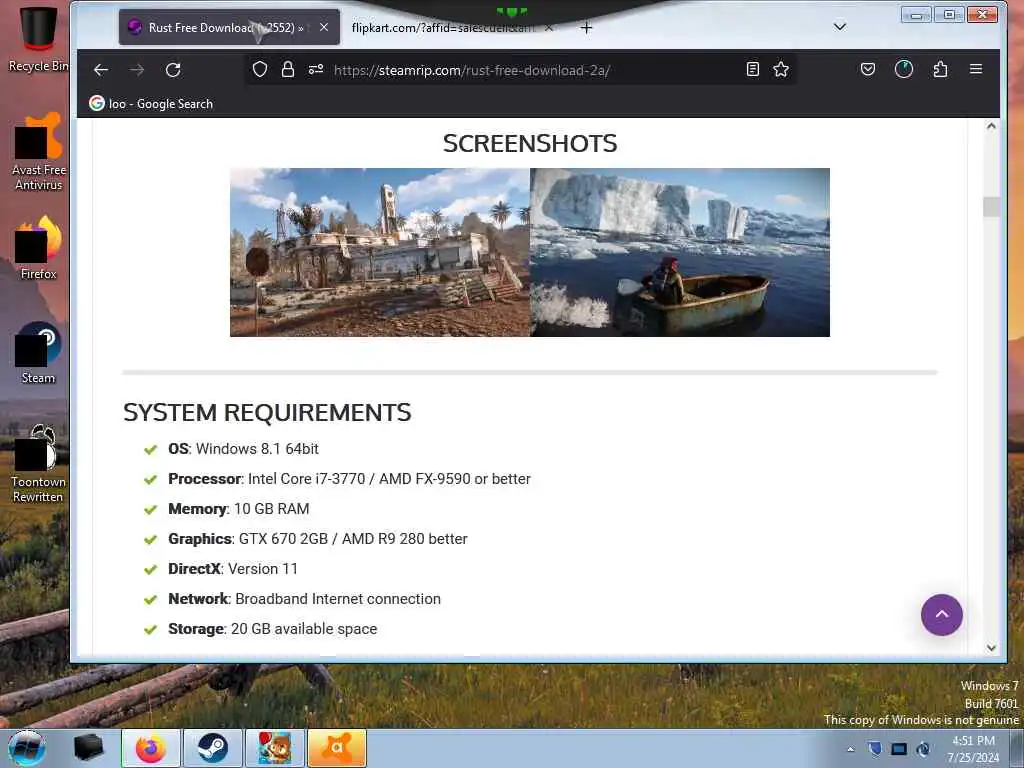The height and width of the screenshot is (768, 1024).
Task: Open the desert town screenshot thumbnail
Action: (x=380, y=252)
